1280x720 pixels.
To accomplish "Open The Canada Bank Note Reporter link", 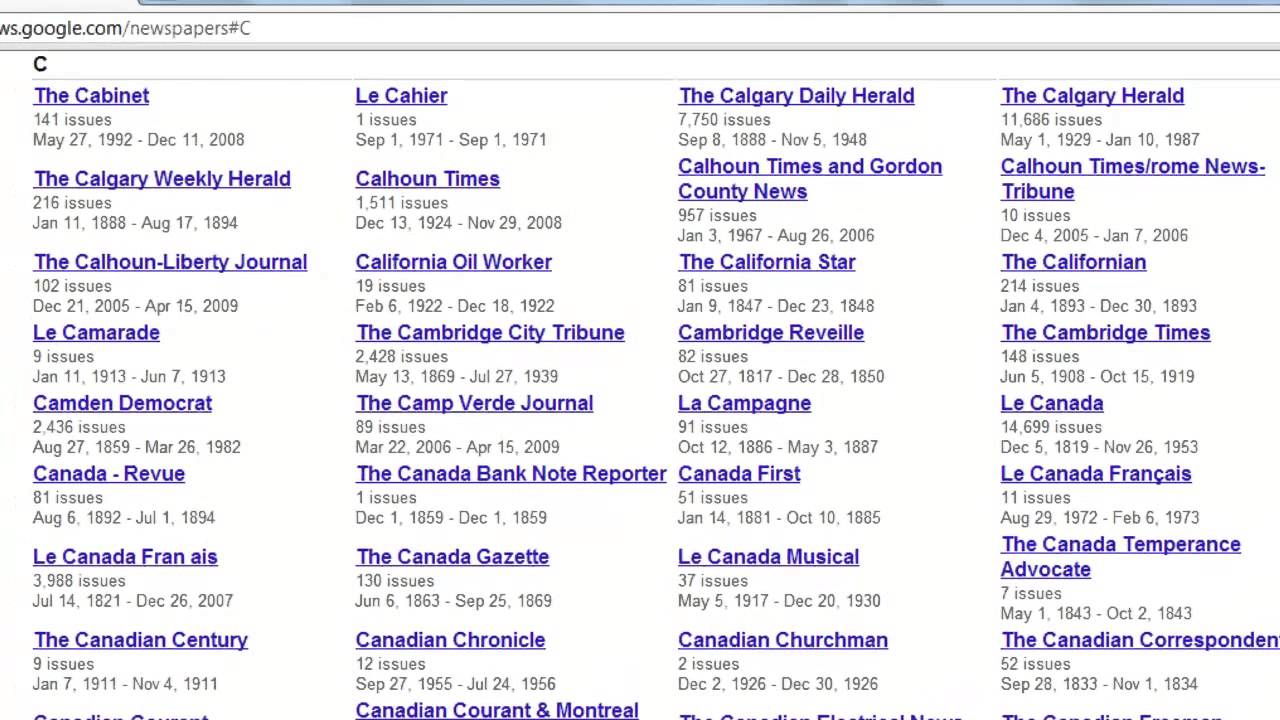I will point(511,474).
